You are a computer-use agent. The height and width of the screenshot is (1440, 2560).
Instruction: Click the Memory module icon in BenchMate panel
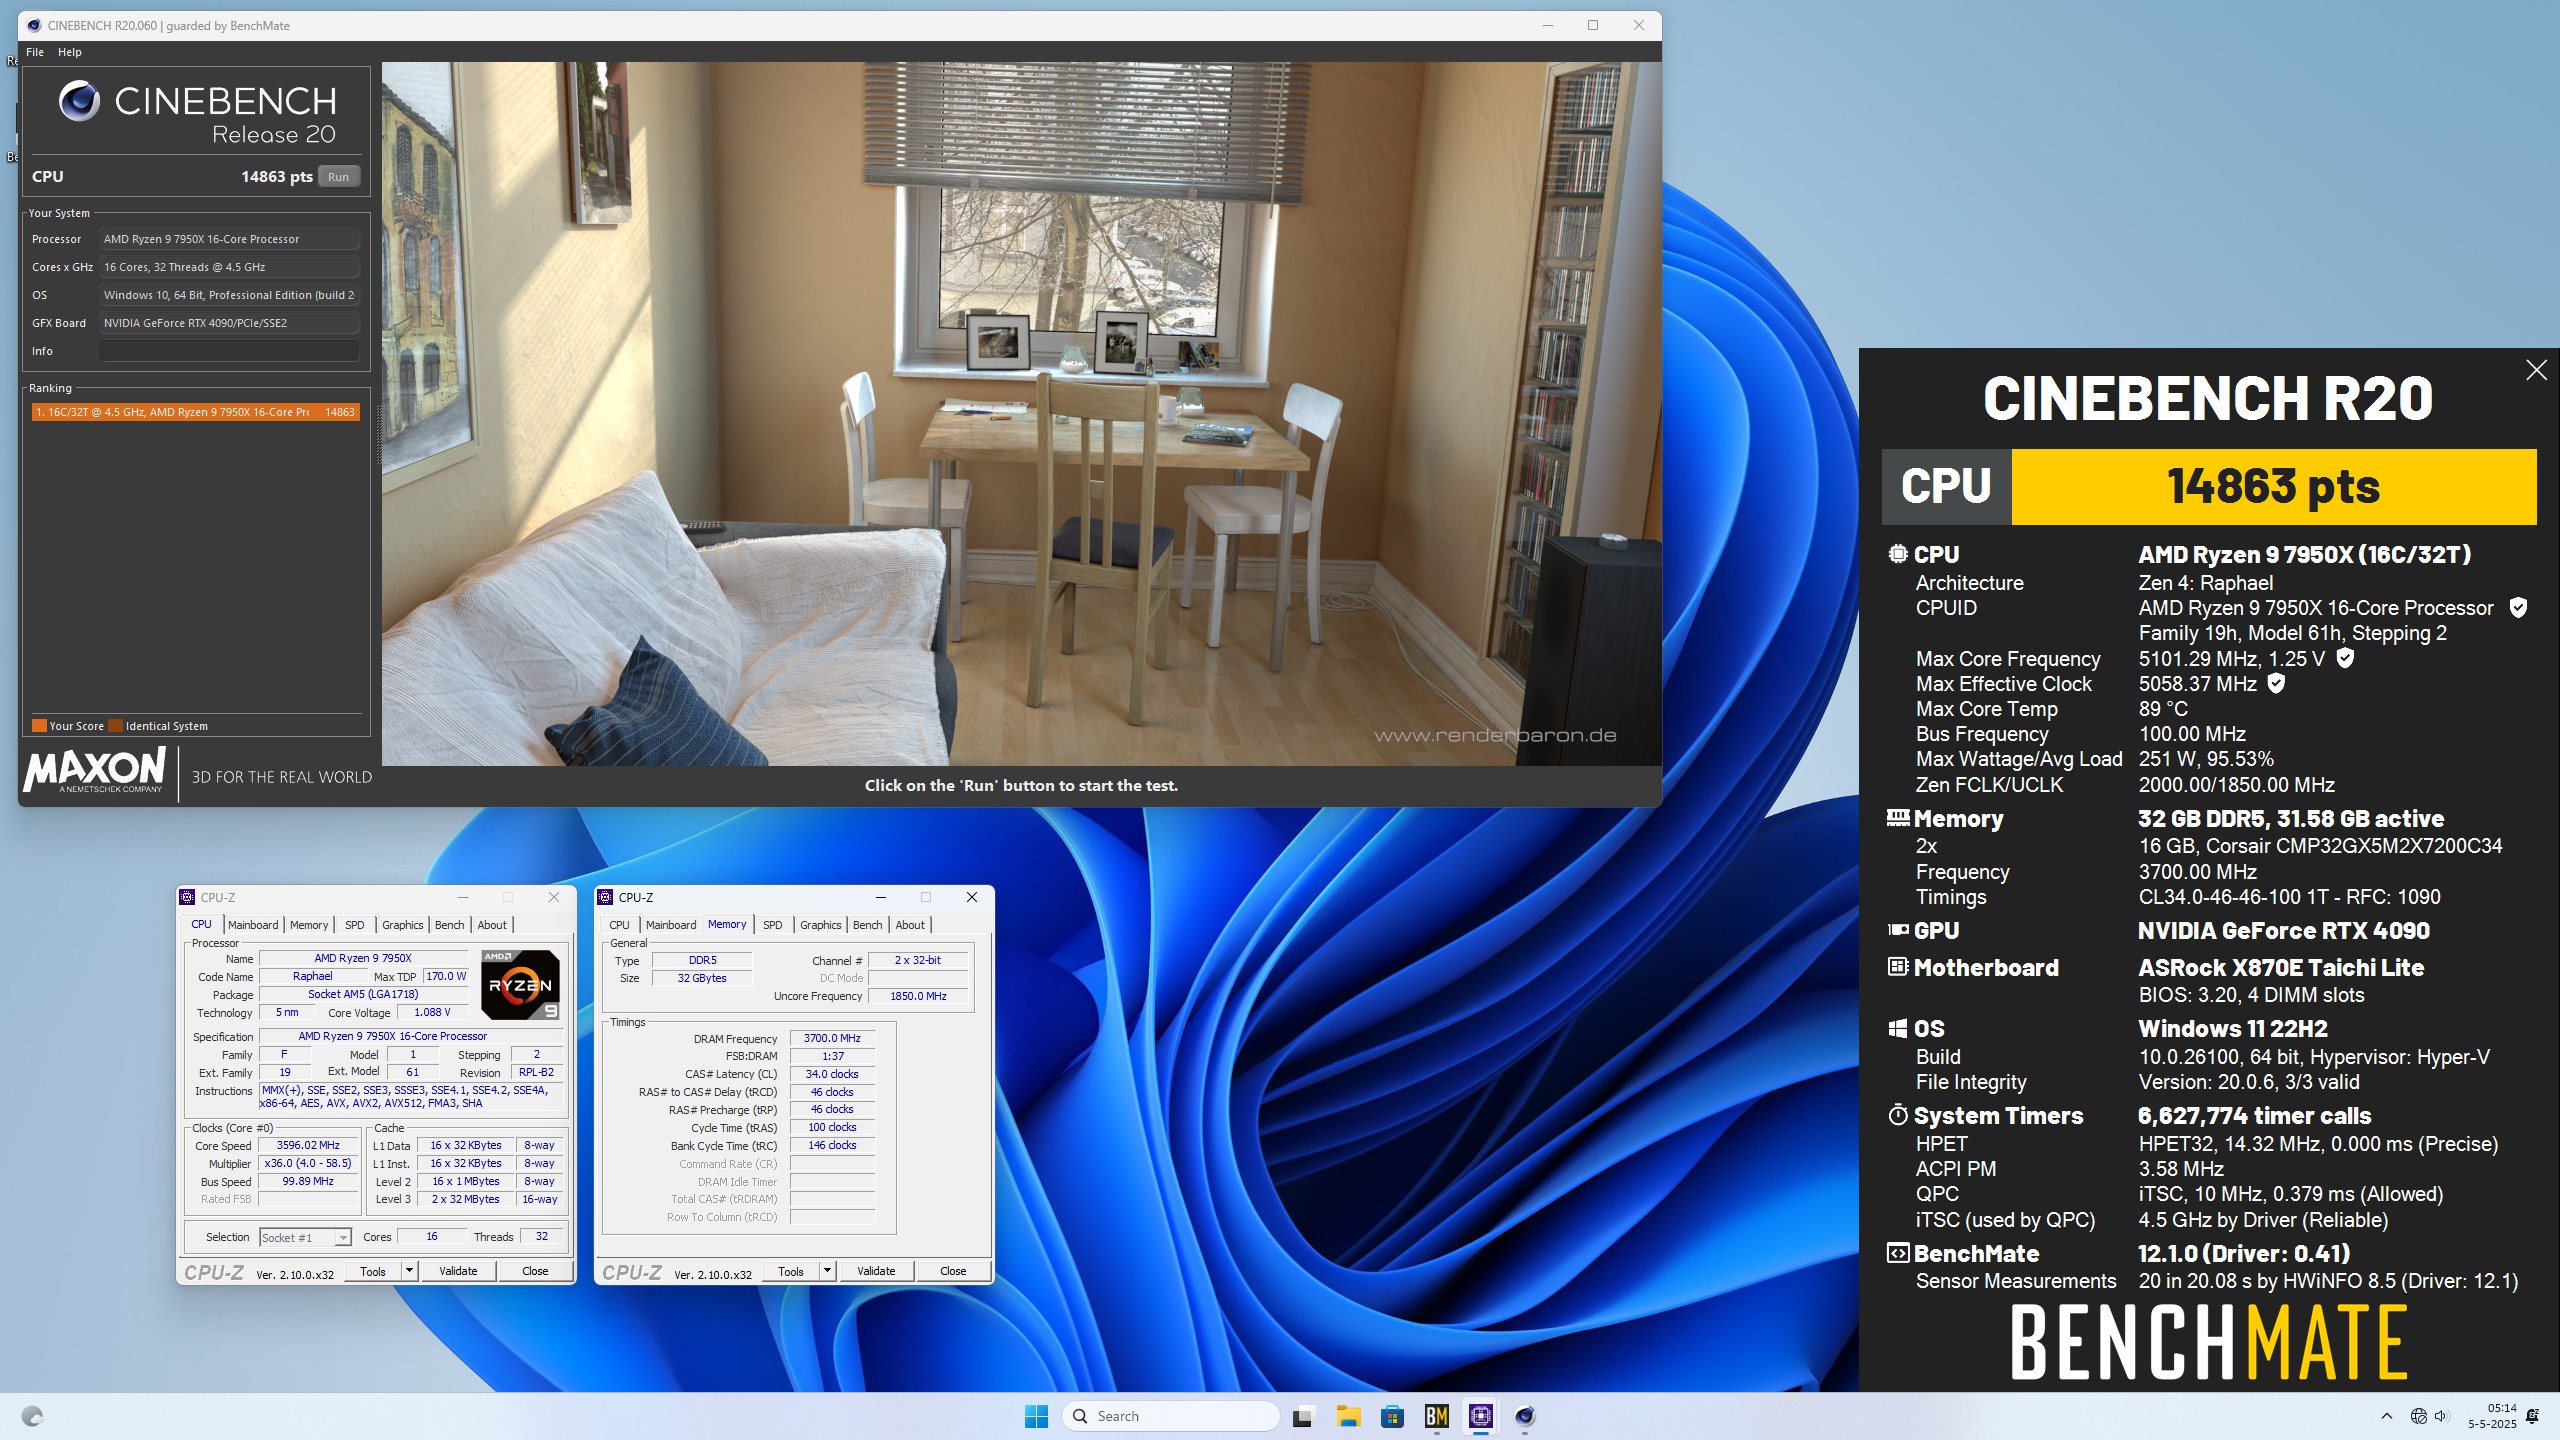(x=1897, y=818)
